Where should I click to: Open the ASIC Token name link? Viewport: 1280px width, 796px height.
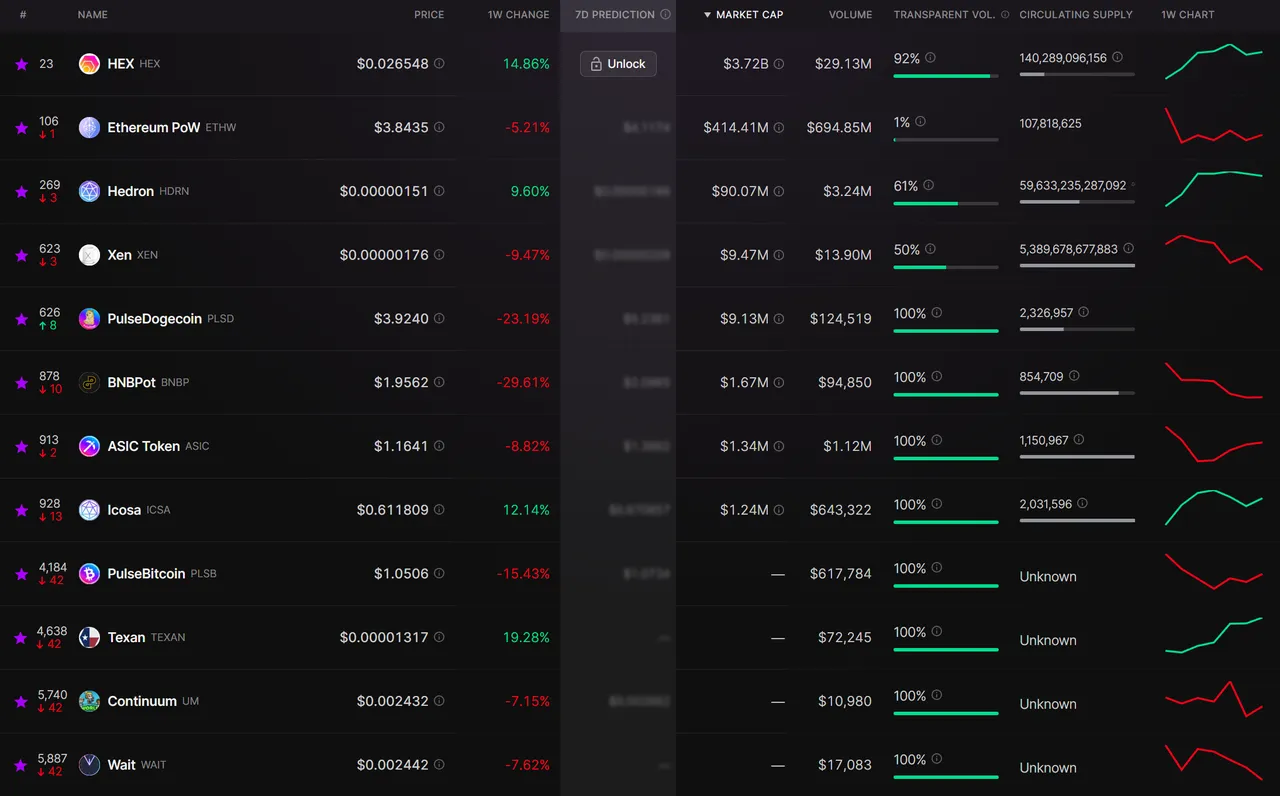(144, 446)
